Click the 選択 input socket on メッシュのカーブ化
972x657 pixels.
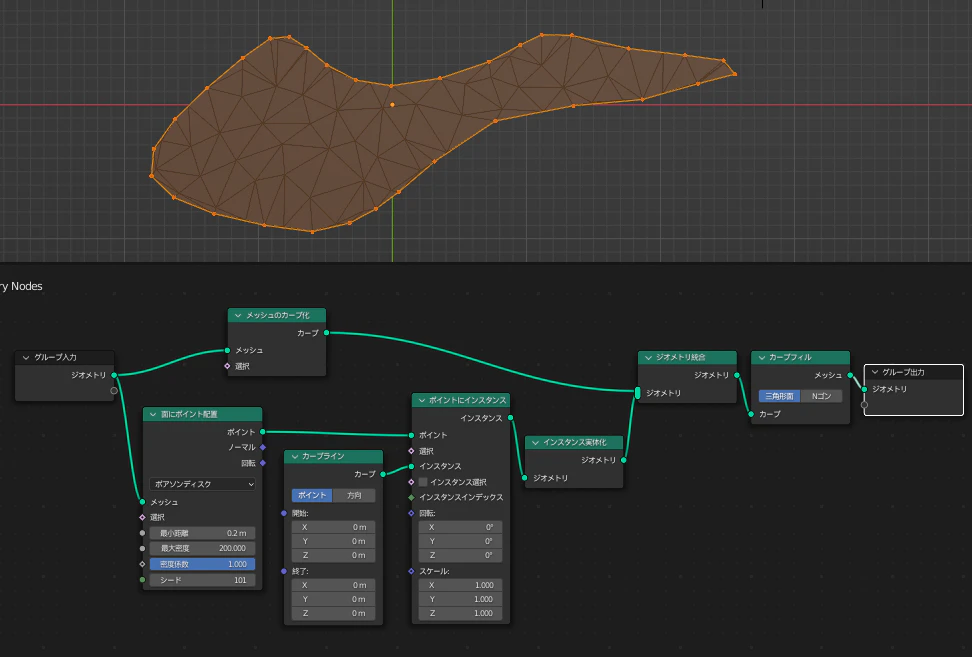tap(227, 366)
